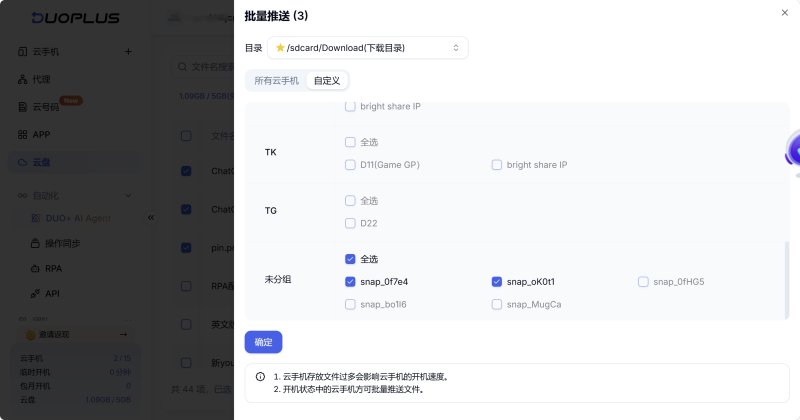Click the file name search box
The width and height of the screenshot is (800, 420).
(x=204, y=67)
